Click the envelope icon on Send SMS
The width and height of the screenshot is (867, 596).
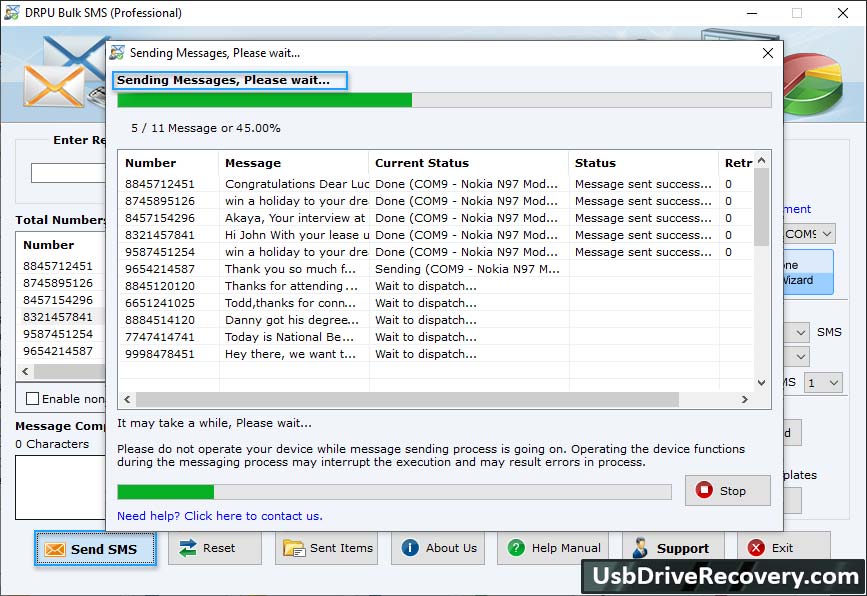click(55, 549)
